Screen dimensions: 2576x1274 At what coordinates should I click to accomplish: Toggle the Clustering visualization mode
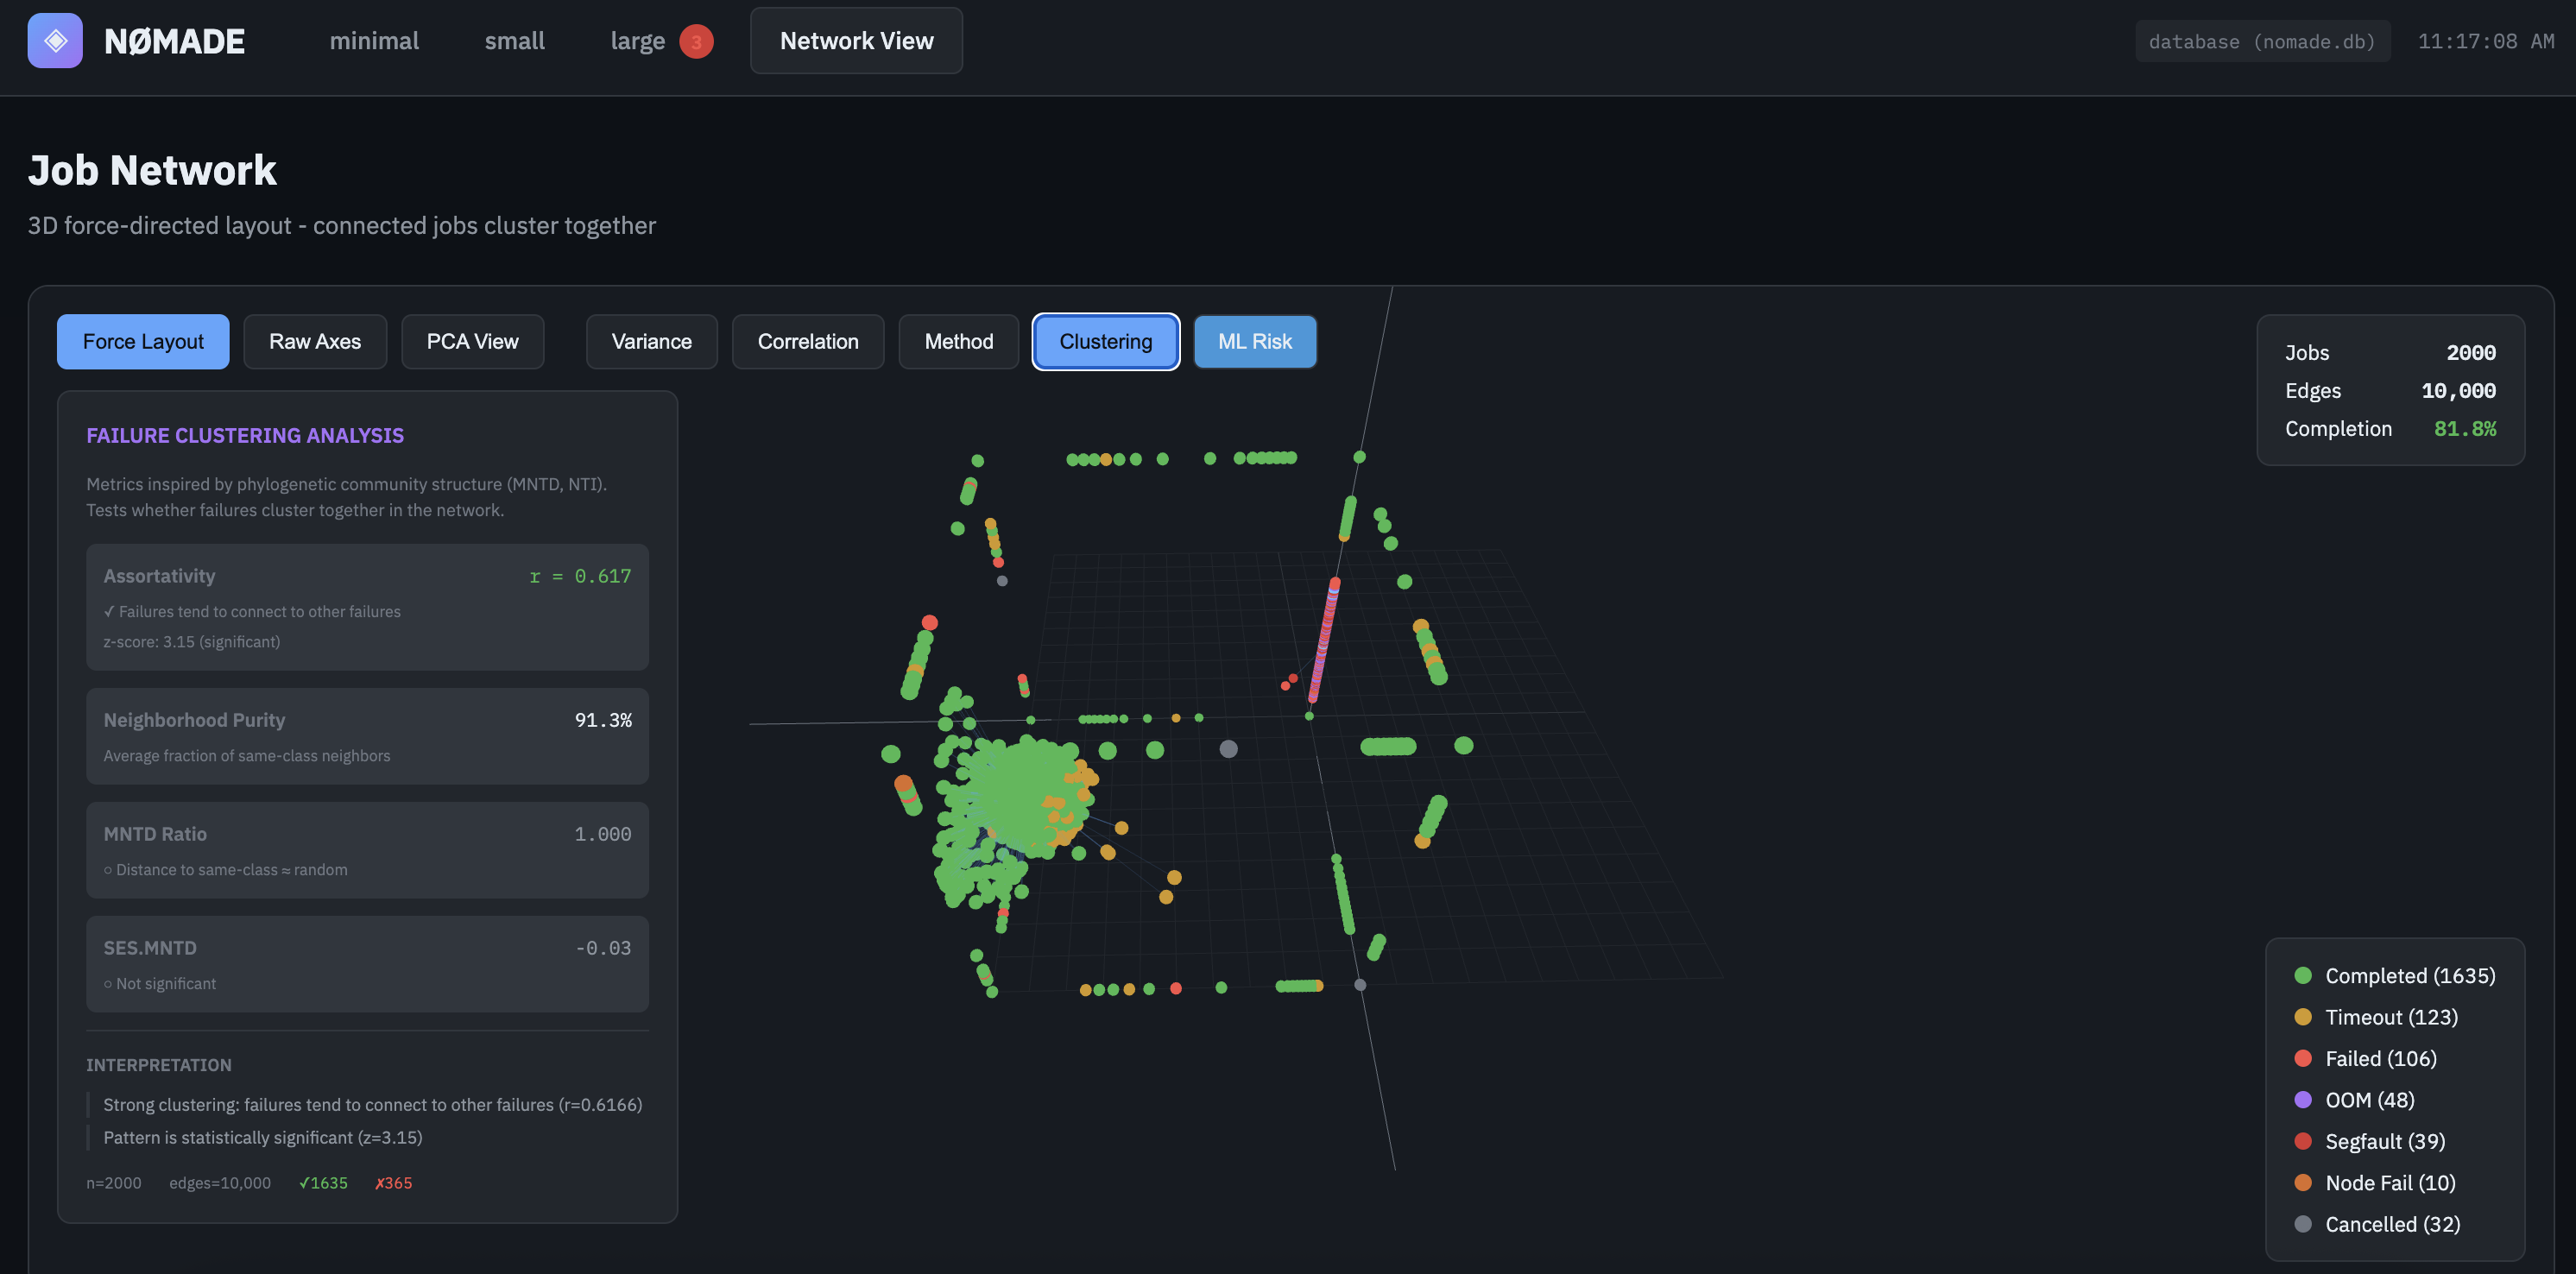click(x=1105, y=341)
